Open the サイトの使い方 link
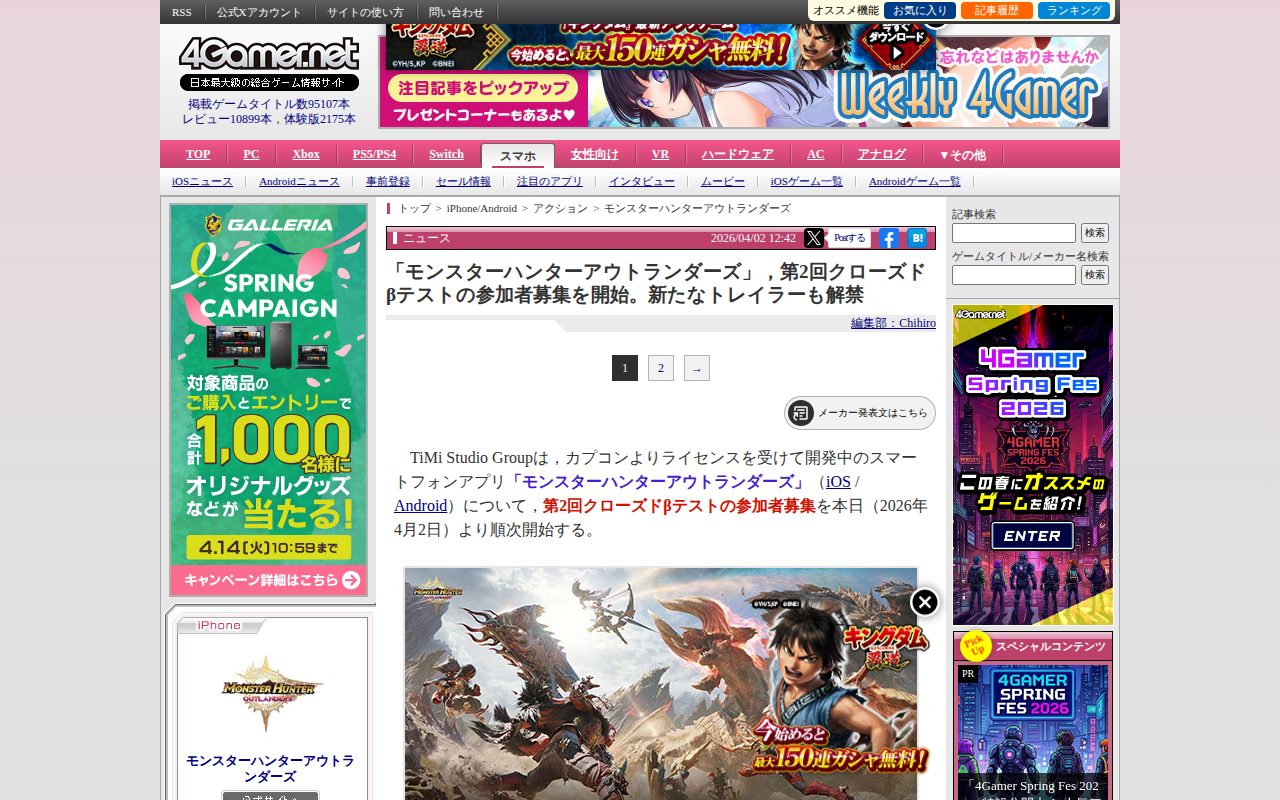The image size is (1280, 800). click(x=365, y=12)
